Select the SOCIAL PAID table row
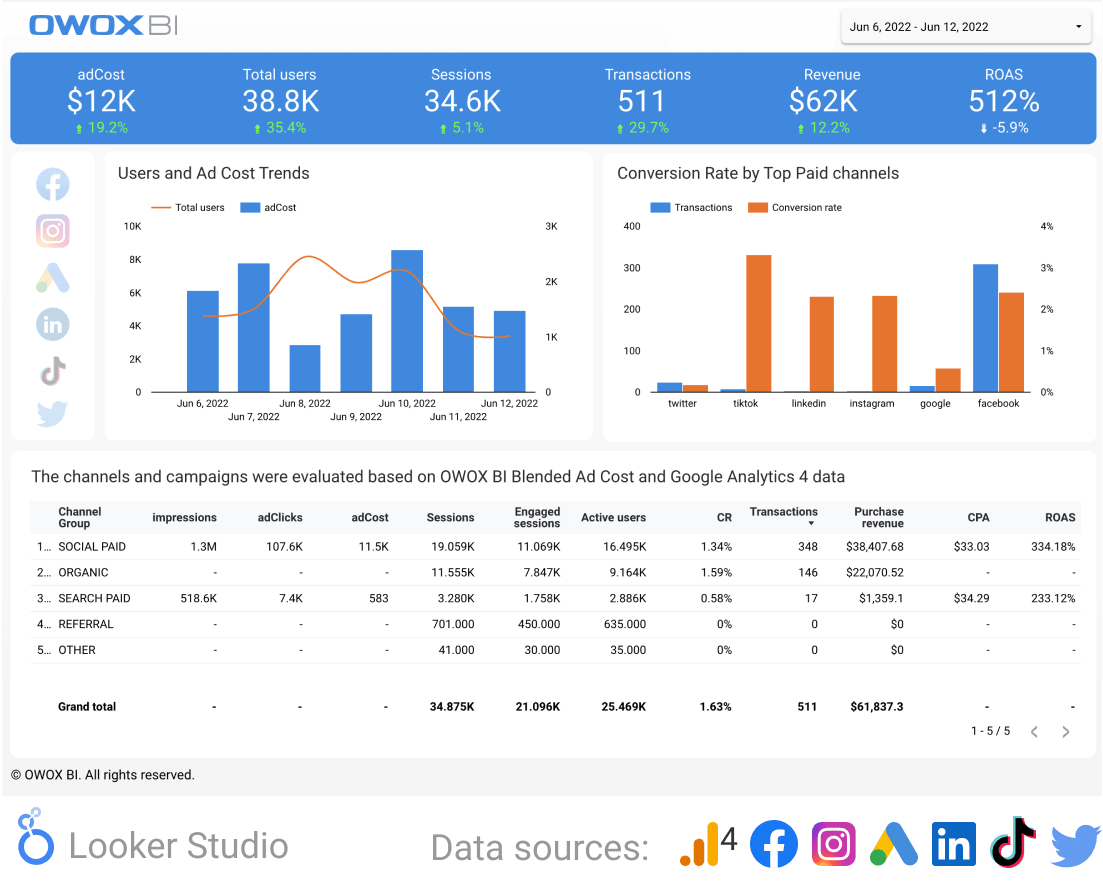Screen dimensions: 1103x884 92,547
